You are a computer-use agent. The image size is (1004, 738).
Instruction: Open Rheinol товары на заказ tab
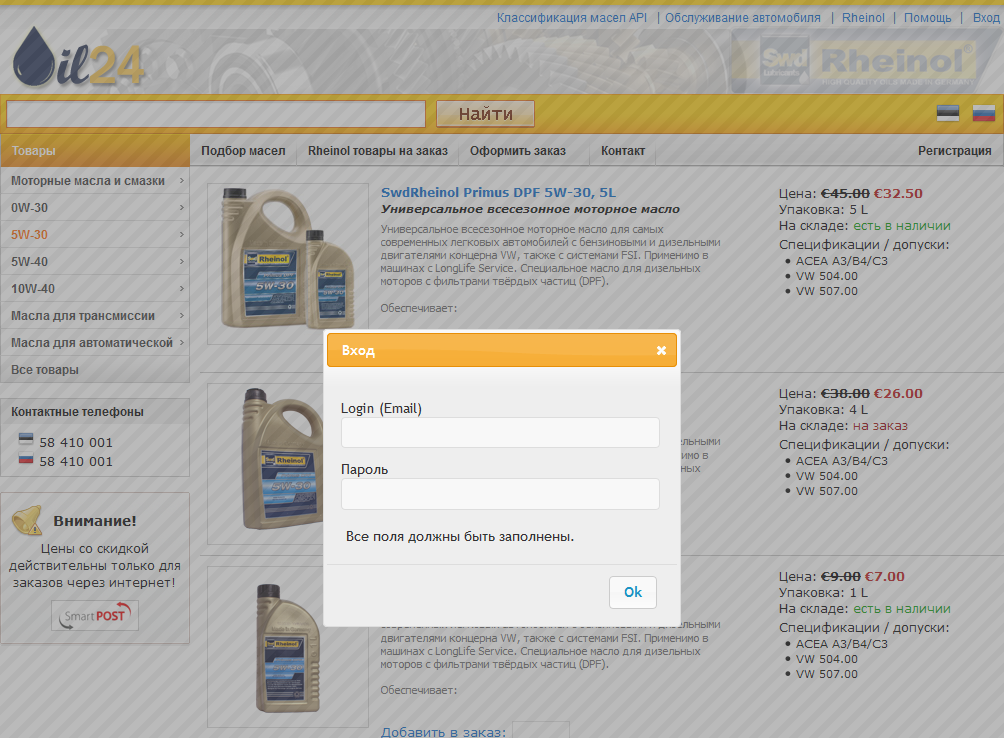point(378,151)
